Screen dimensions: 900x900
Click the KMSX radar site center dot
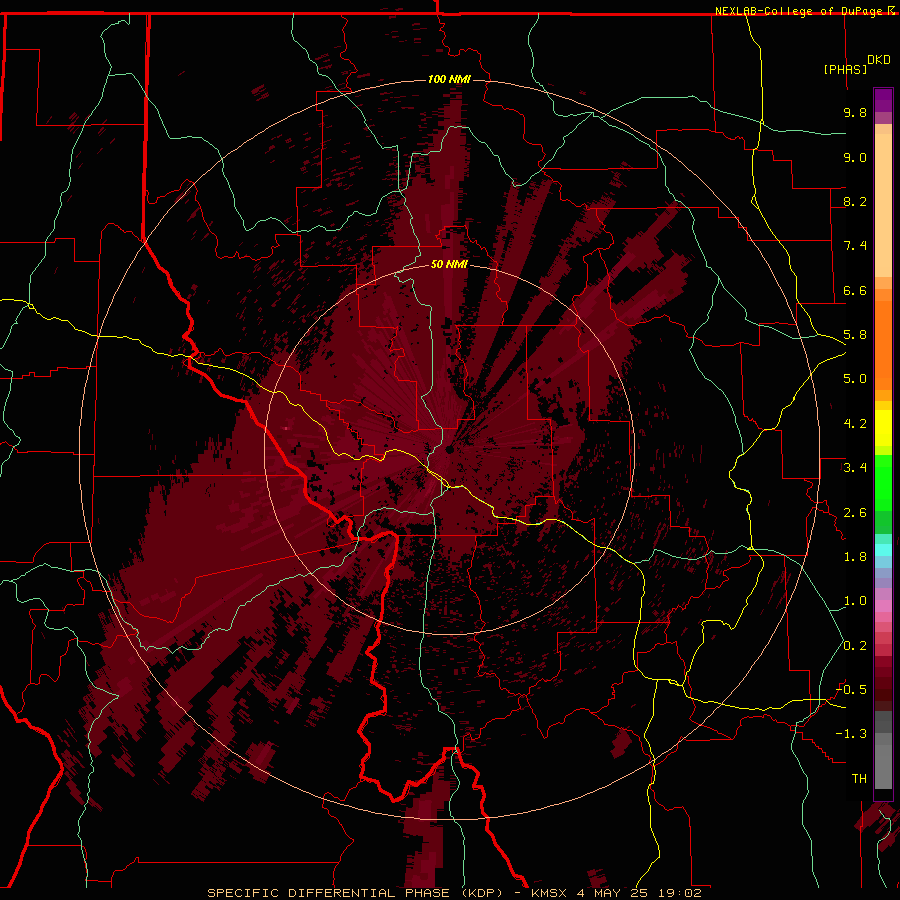(450, 450)
